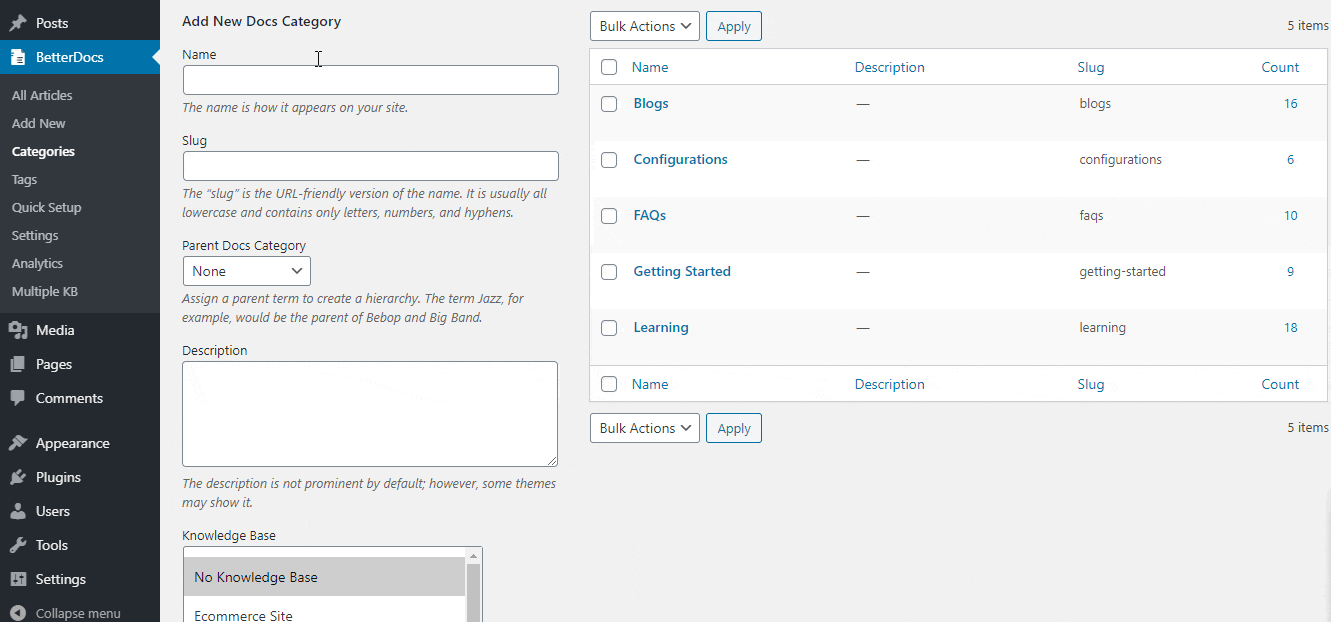Click inside the Name input field
Screen dimensions: 1331x622
[370, 80]
